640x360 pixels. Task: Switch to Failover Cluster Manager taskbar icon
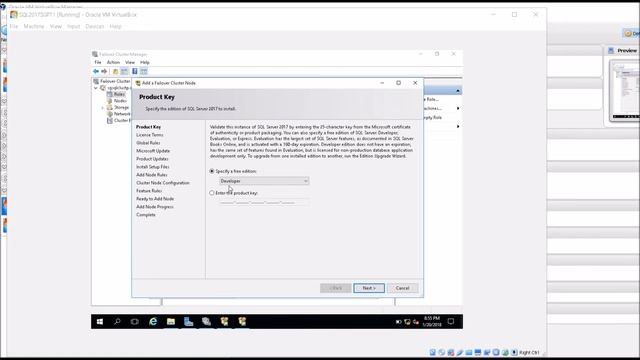[206, 322]
